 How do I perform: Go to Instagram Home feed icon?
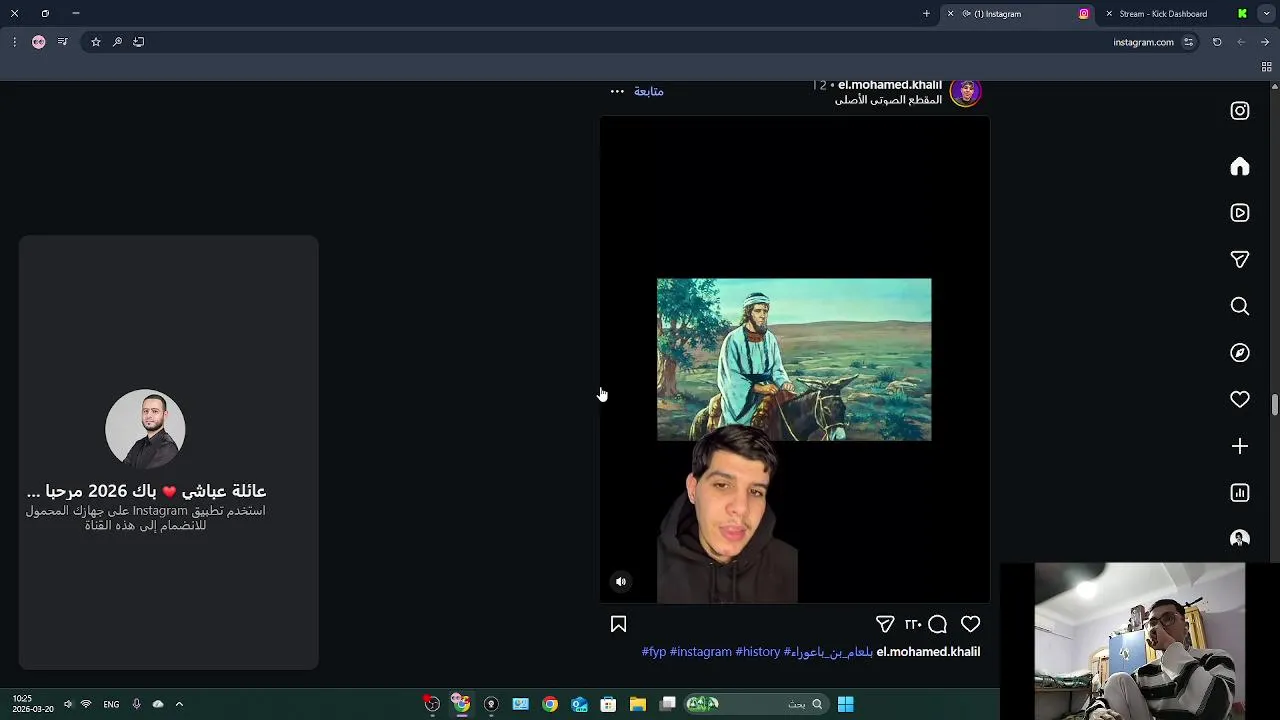tap(1240, 166)
